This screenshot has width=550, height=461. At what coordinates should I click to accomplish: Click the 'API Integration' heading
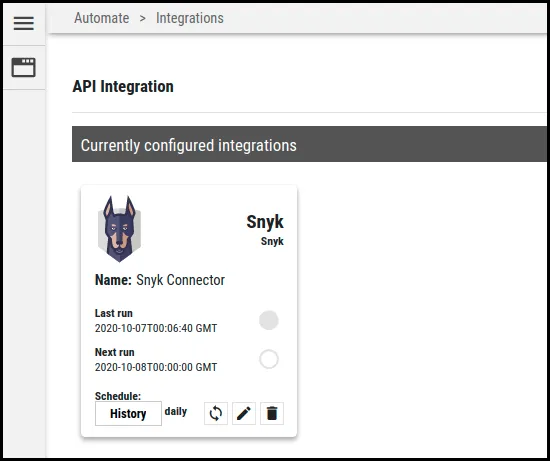[x=123, y=86]
